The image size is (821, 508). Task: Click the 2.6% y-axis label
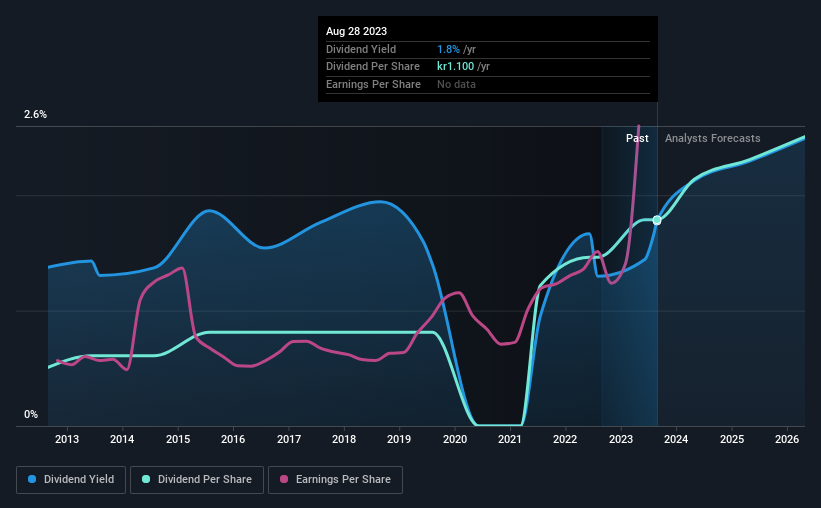[35, 114]
